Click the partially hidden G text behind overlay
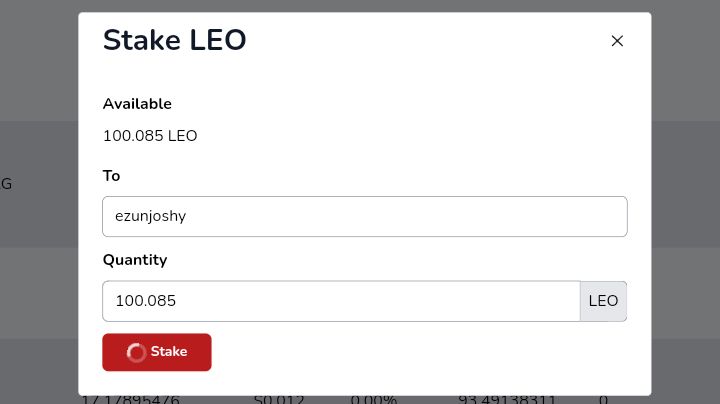The image size is (720, 404). click(6, 184)
